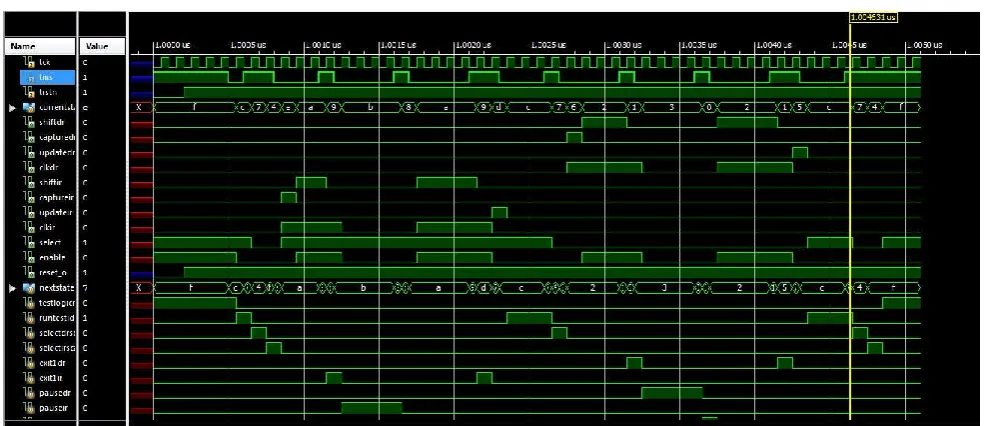Click nextstate segment labeled 'f' at start
This screenshot has width=989, height=426.
point(190,287)
